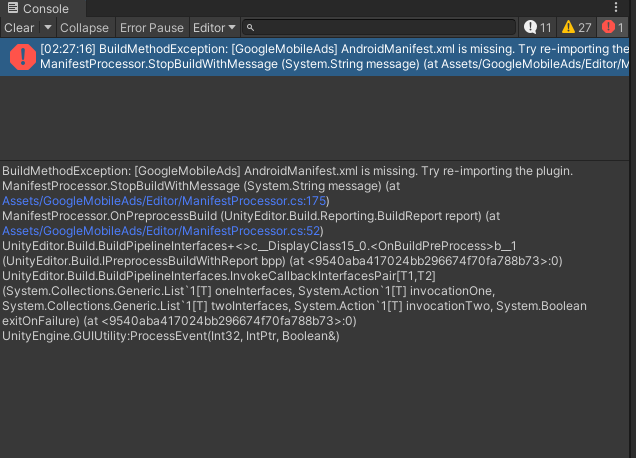Toggle info messages filter showing 11

click(x=537, y=28)
